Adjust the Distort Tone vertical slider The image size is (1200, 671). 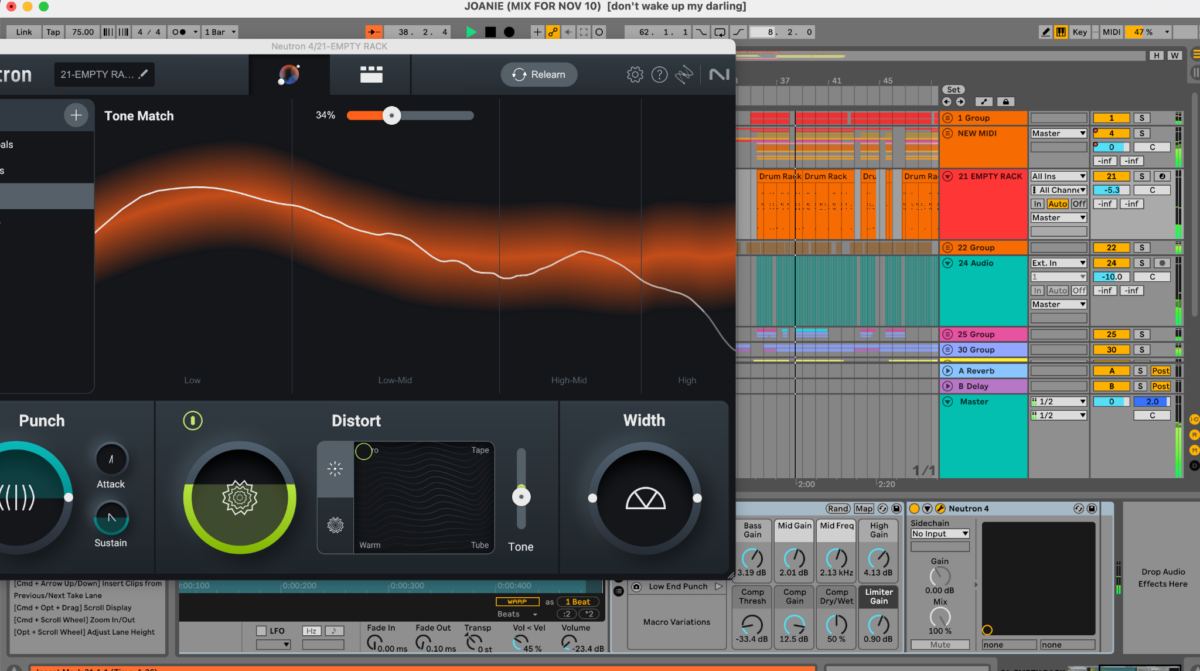520,490
